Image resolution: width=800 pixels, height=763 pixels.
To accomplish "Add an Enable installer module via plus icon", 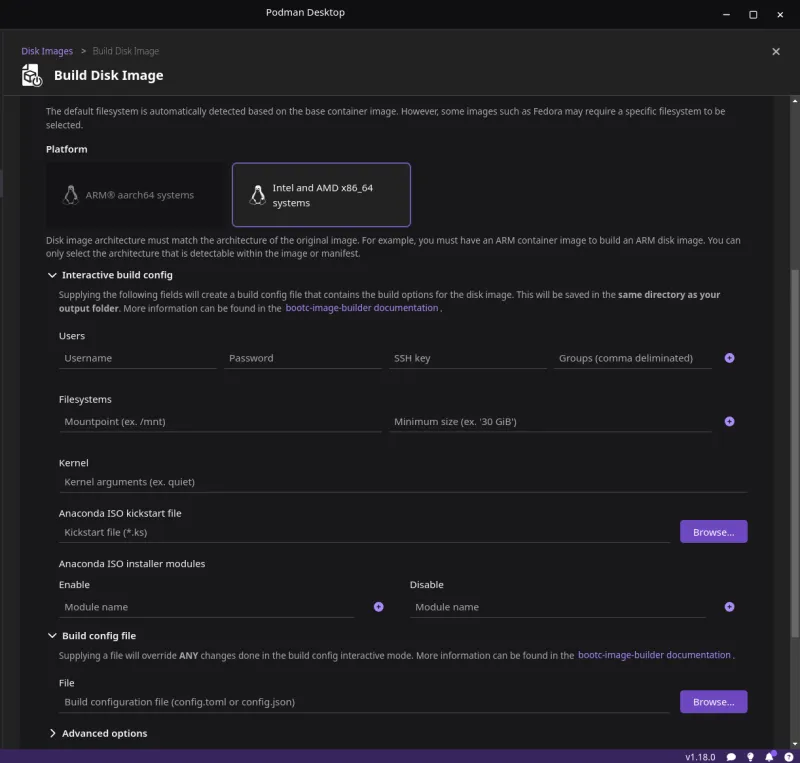I will coord(378,606).
